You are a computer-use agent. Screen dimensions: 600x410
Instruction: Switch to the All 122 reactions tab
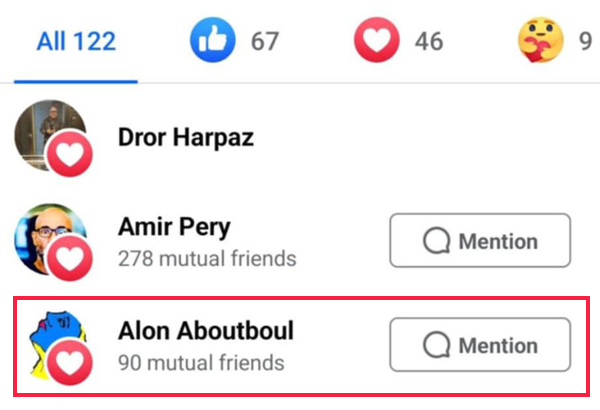point(76,42)
